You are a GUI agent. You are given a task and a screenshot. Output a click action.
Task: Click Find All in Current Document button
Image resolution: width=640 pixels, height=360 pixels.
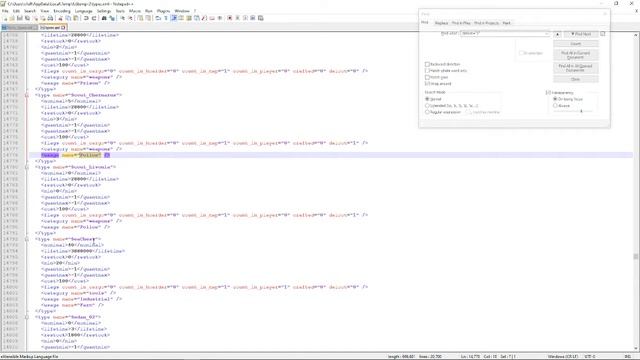tap(576, 55)
